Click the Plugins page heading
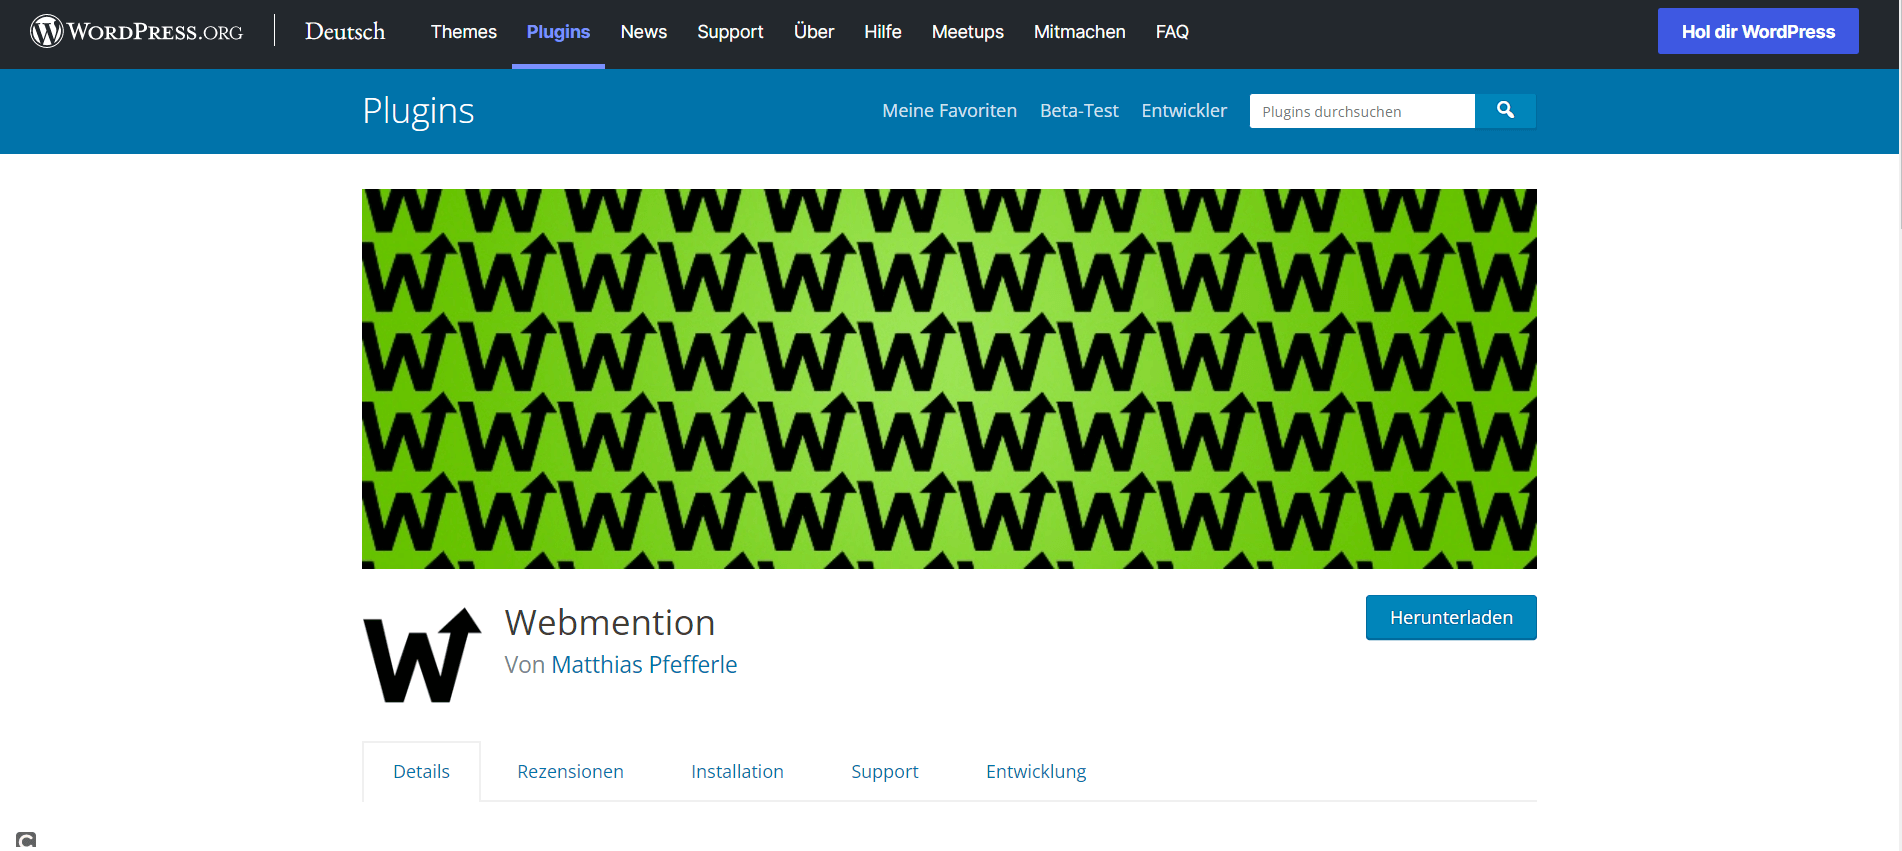Image resolution: width=1902 pixels, height=851 pixels. pos(418,111)
